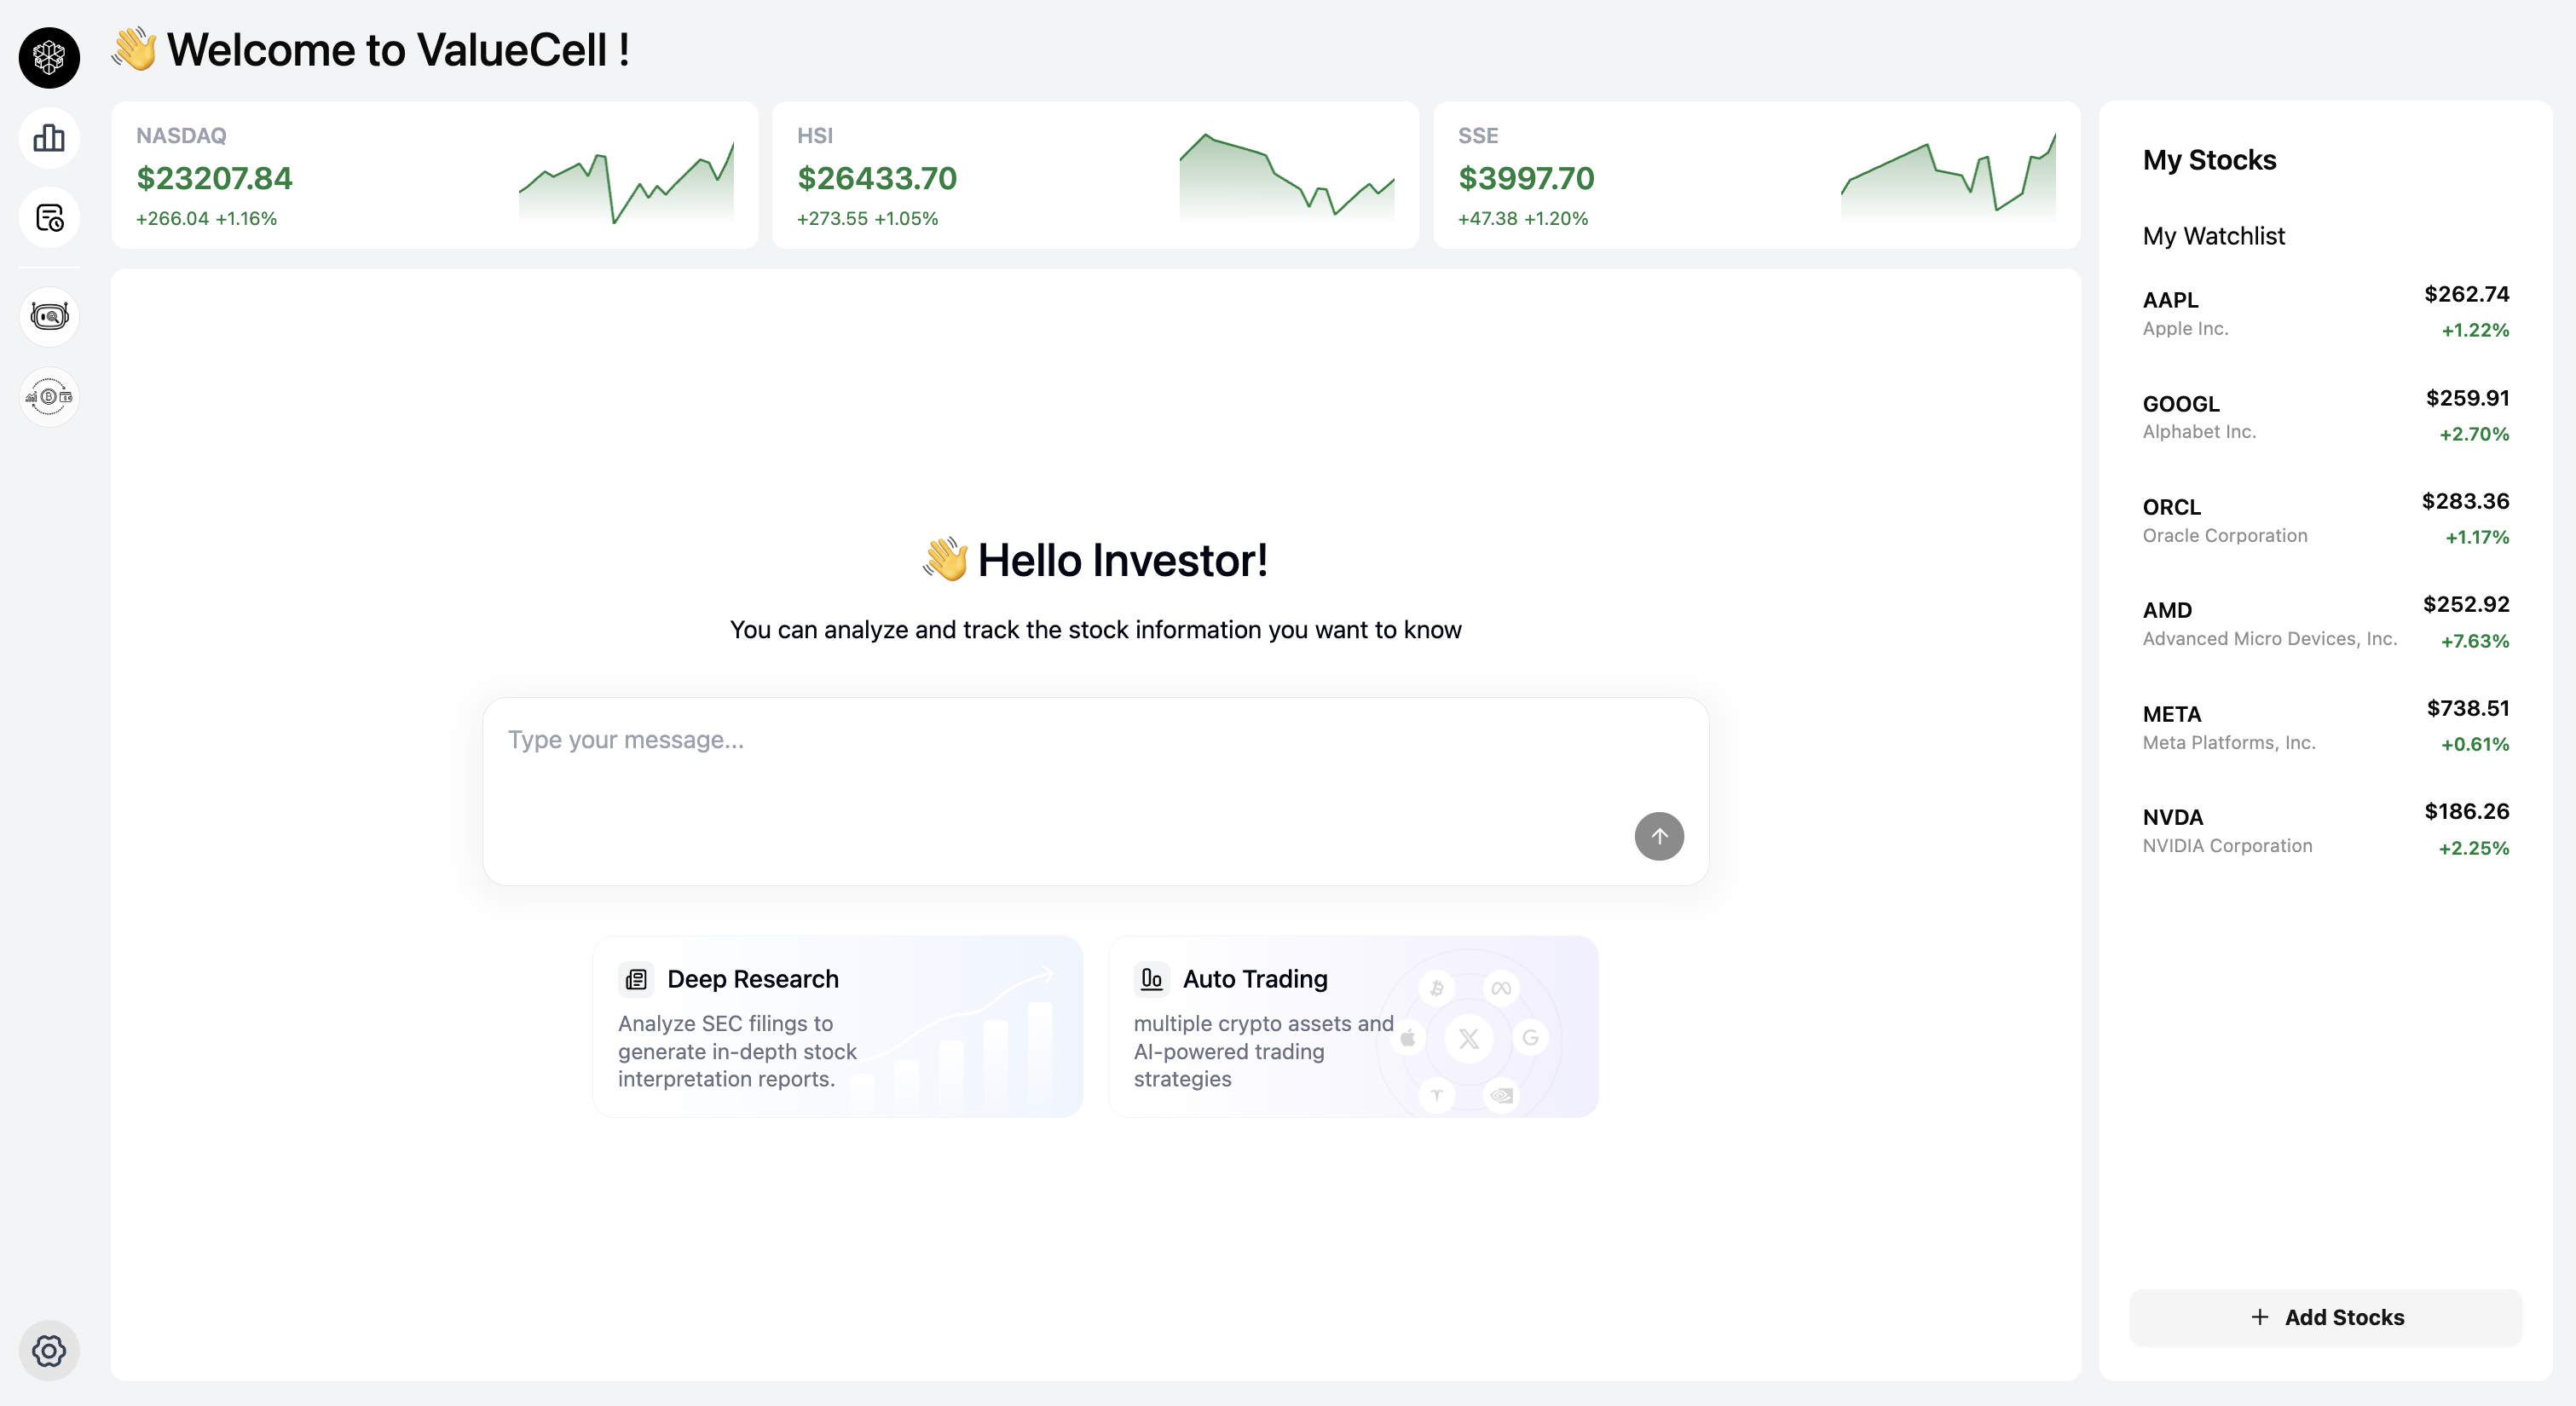
Task: Open the market dashboard via bar chart icon
Action: click(x=49, y=138)
